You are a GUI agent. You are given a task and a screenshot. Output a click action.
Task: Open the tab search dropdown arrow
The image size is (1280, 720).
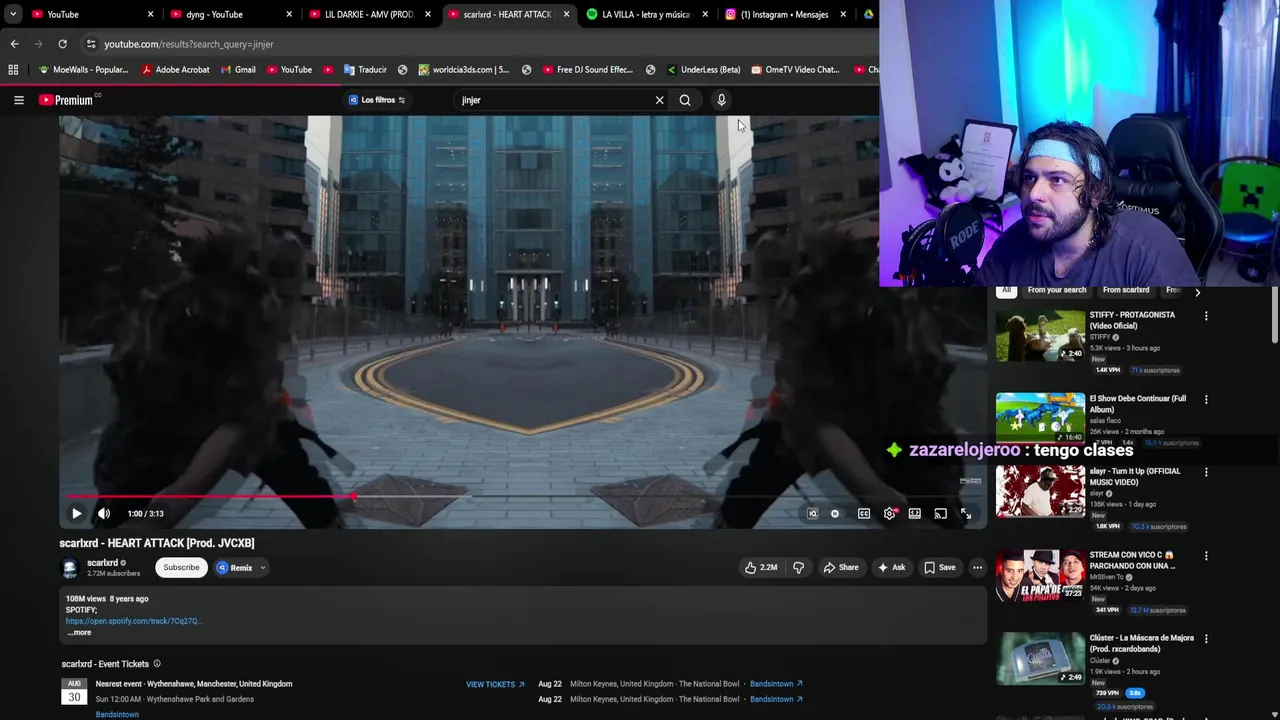click(x=13, y=15)
